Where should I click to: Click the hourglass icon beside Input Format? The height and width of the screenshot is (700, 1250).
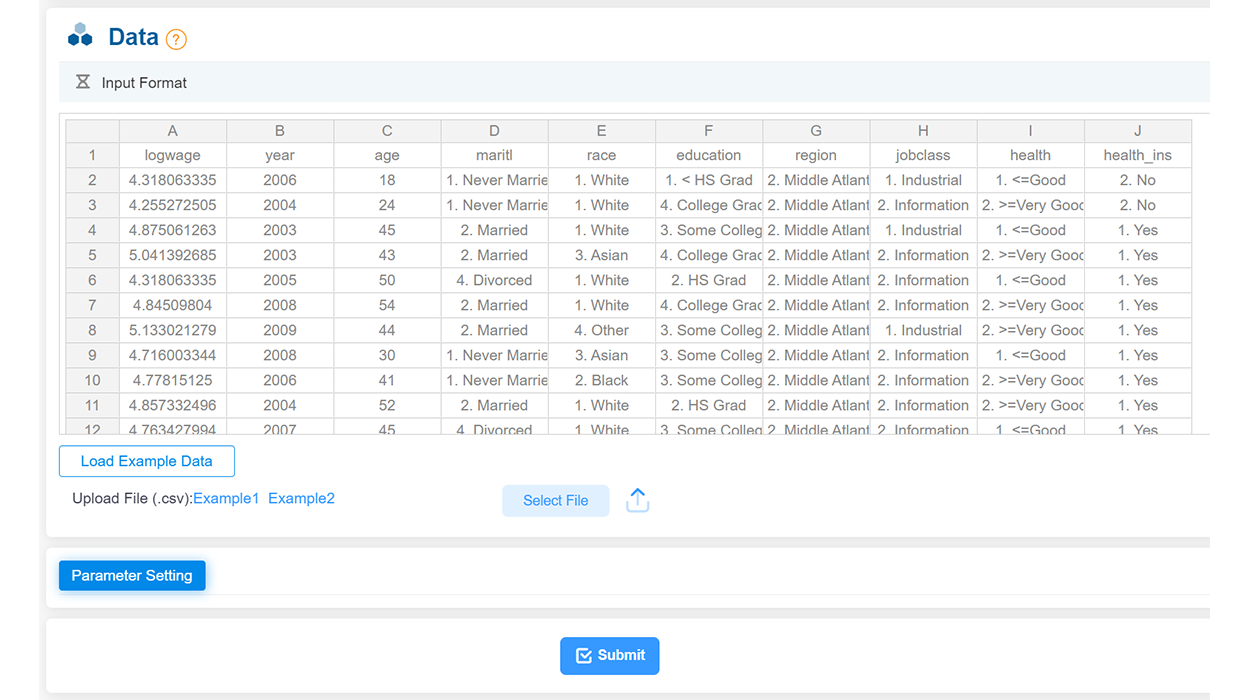[83, 82]
